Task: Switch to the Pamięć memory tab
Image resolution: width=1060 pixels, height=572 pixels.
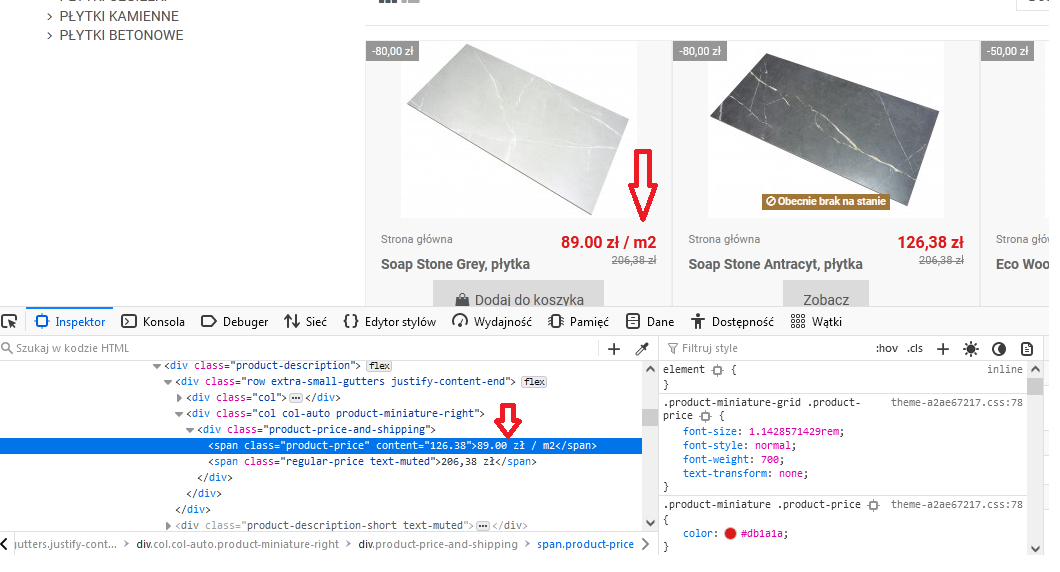Action: click(579, 322)
